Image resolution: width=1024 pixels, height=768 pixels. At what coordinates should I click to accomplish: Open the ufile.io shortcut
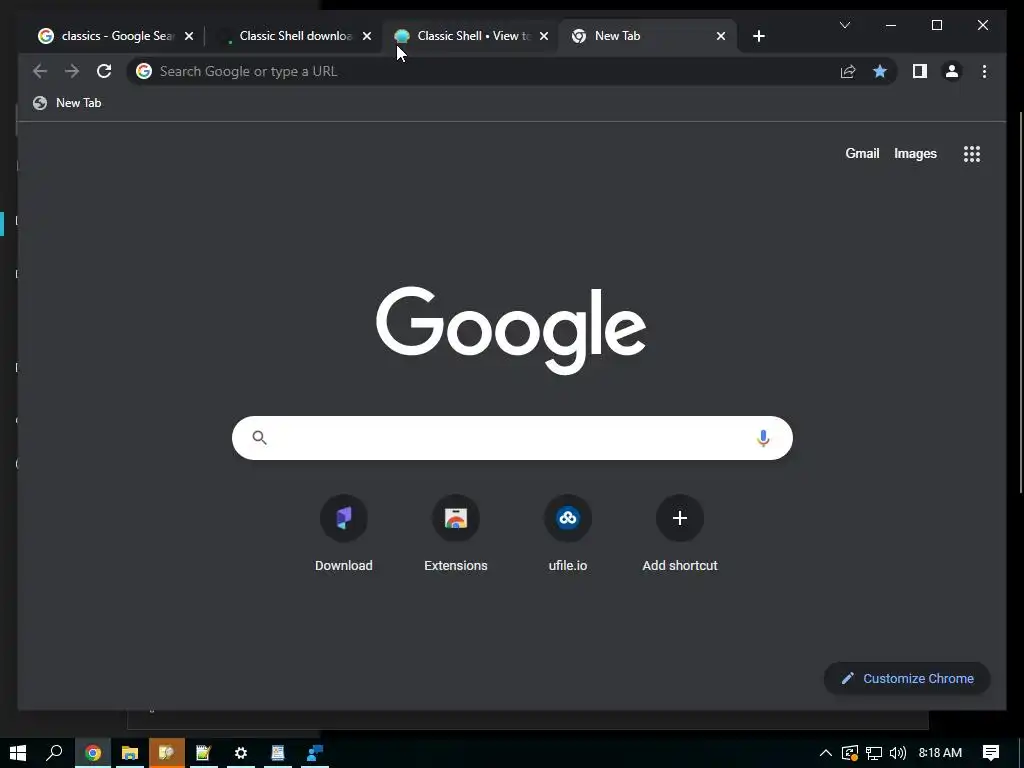click(x=568, y=534)
